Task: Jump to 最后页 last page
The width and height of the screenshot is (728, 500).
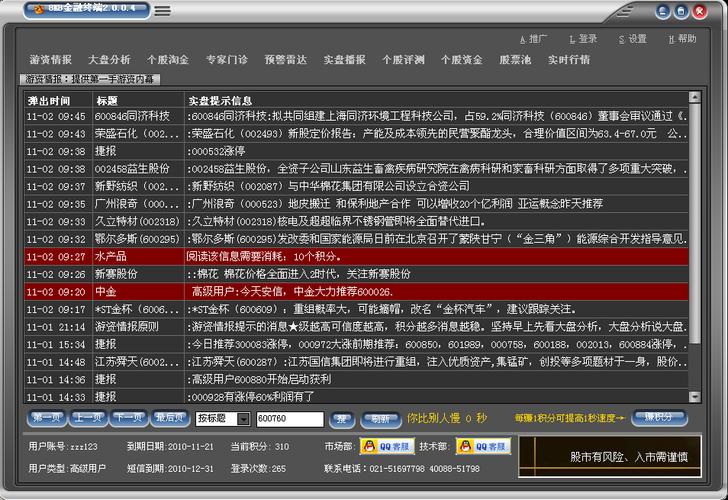Action: click(x=170, y=418)
